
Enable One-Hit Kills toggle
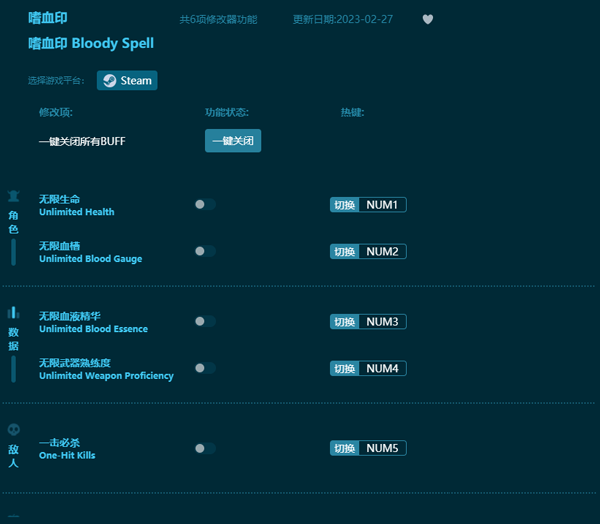click(x=205, y=449)
